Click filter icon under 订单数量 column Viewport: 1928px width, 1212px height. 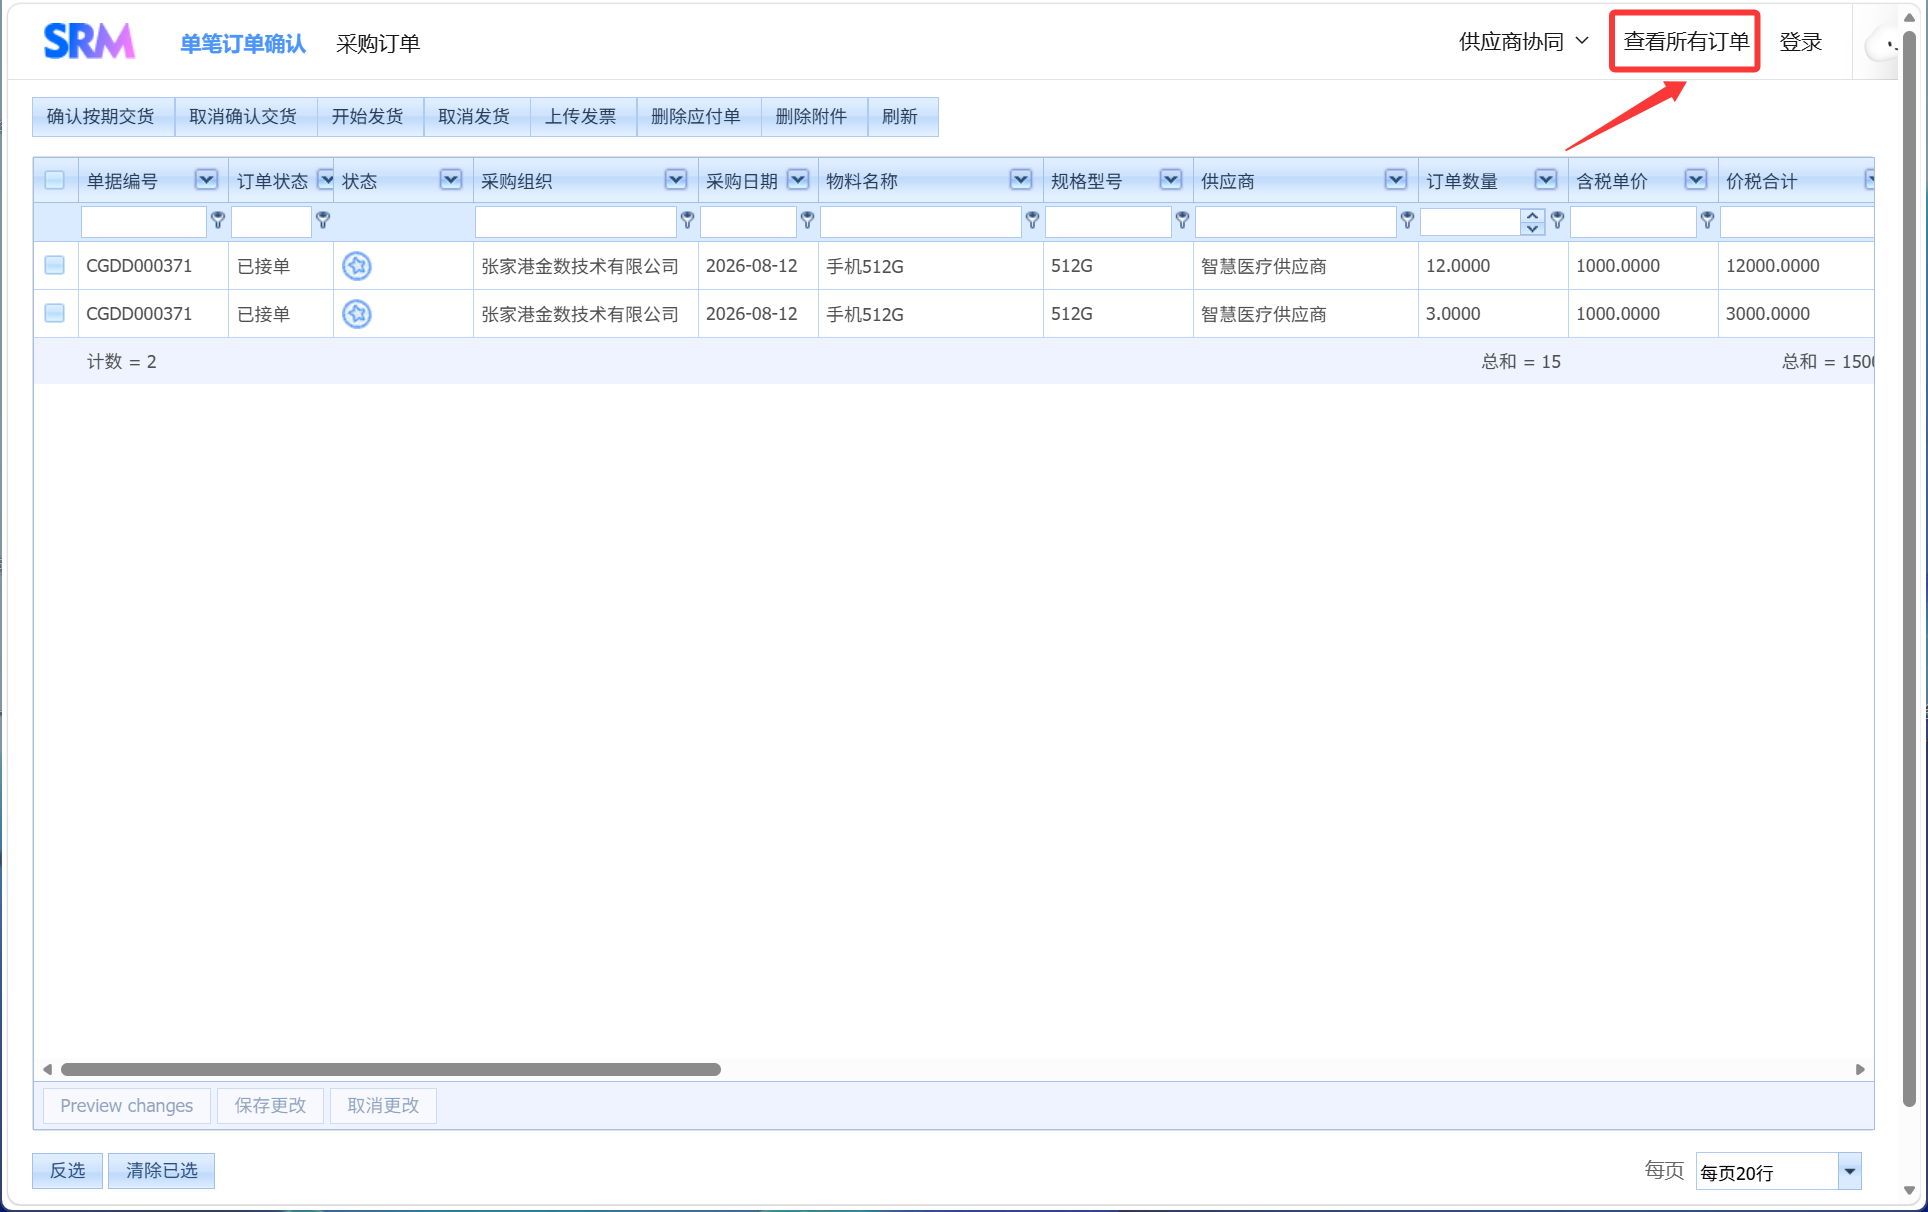[x=1557, y=220]
